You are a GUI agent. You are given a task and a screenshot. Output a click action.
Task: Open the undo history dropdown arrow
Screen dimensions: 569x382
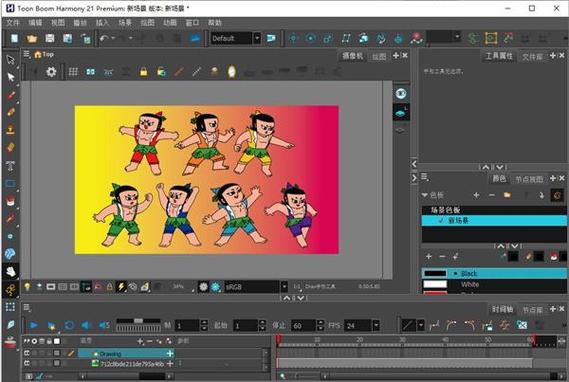[113, 38]
